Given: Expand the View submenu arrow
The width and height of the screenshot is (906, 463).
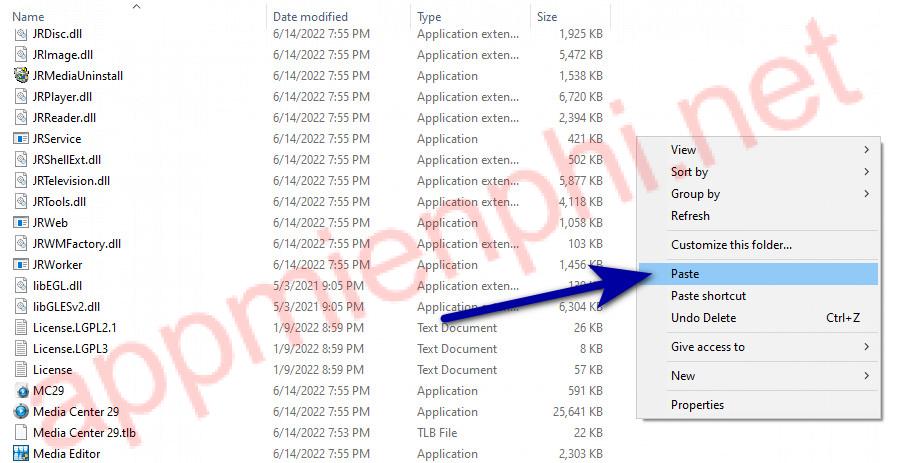Looking at the screenshot, I should coord(866,150).
